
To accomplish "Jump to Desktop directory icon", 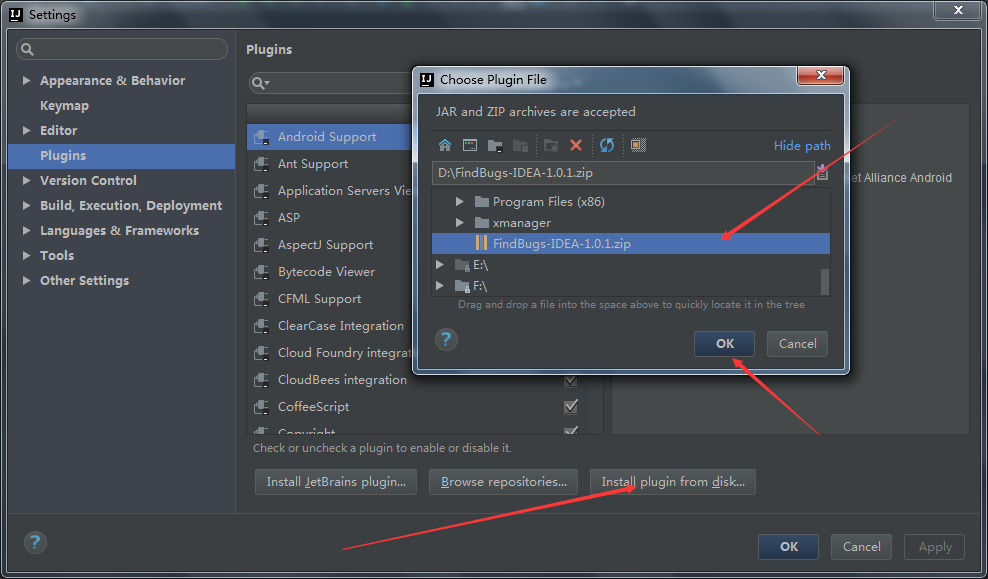I will pyautogui.click(x=470, y=146).
